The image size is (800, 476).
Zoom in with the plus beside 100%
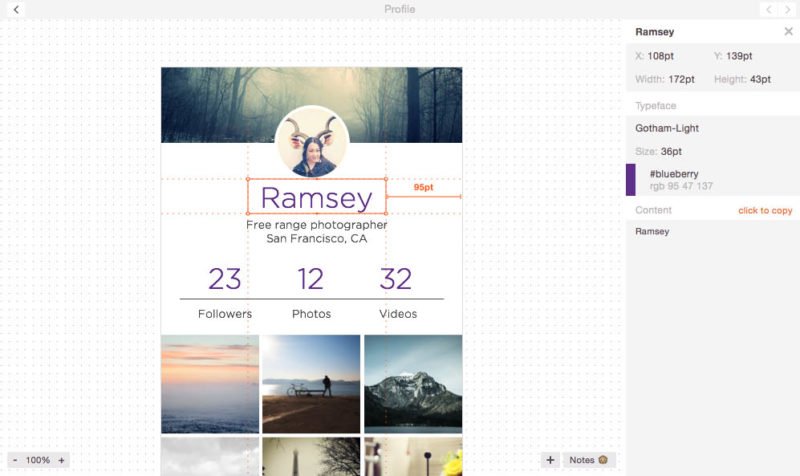[61, 460]
